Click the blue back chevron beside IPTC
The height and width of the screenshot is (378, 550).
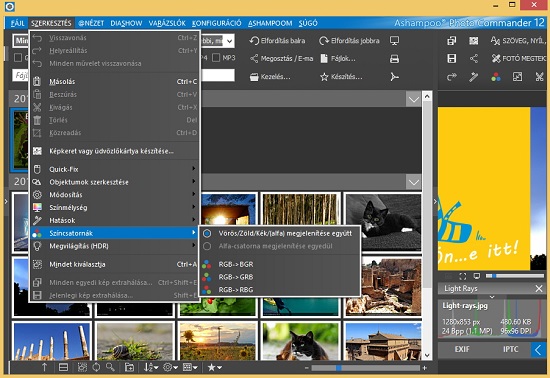click(537, 350)
